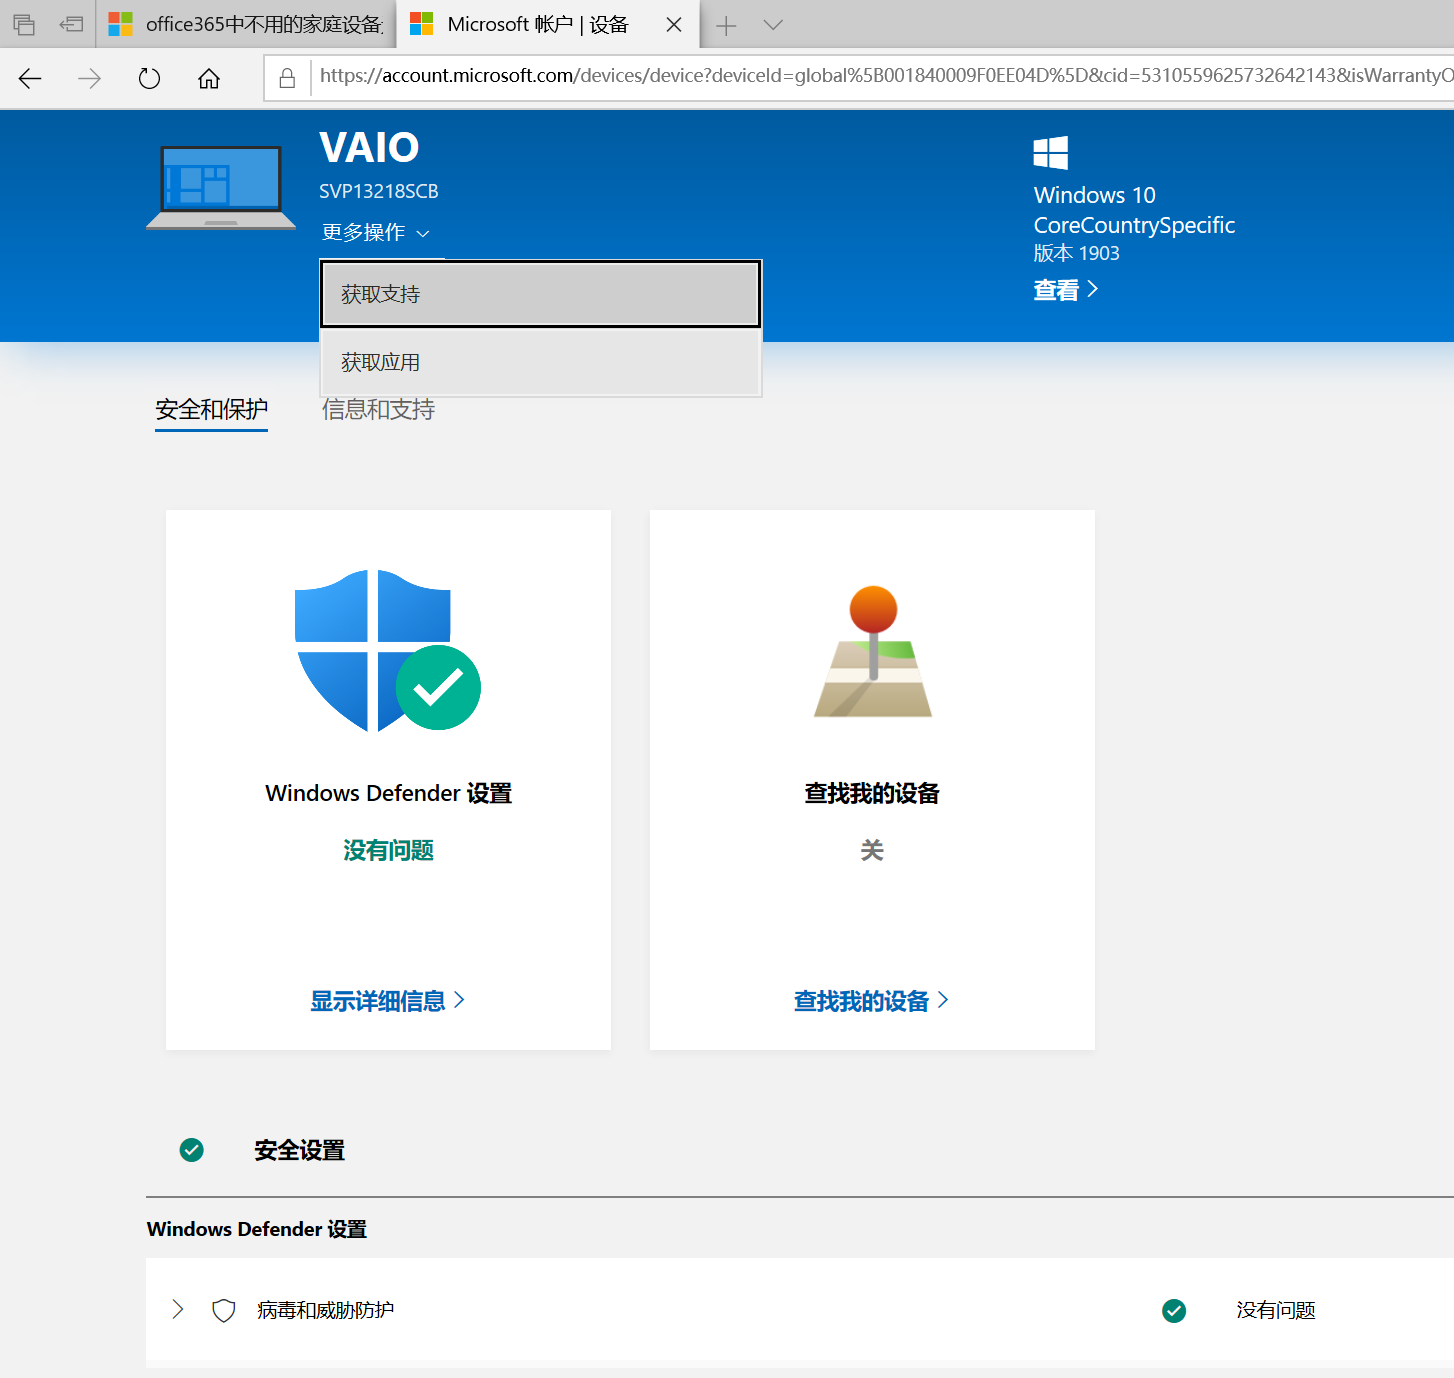Click shield outline icon beside 病毒和威胁防护

[224, 1310]
